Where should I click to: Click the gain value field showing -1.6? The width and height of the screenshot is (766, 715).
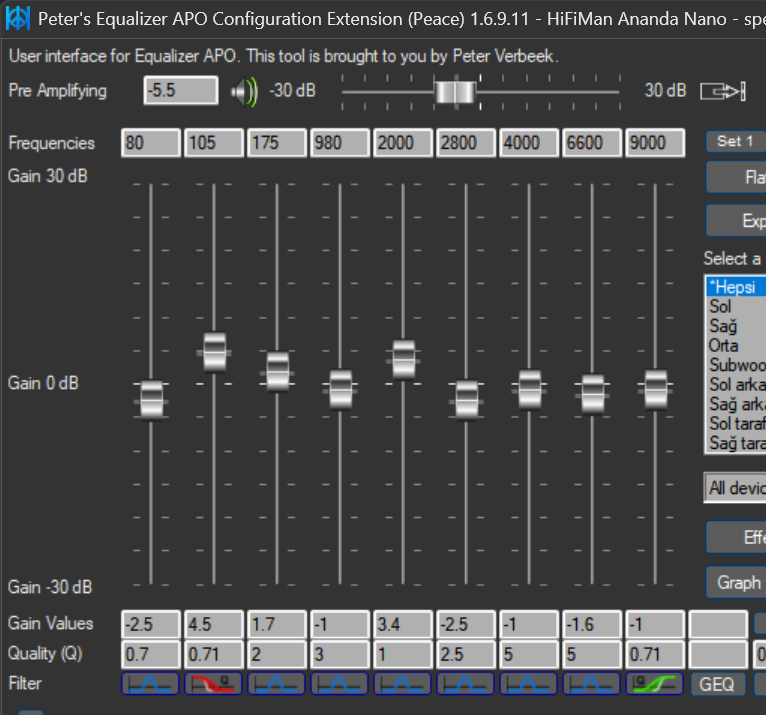coord(592,624)
